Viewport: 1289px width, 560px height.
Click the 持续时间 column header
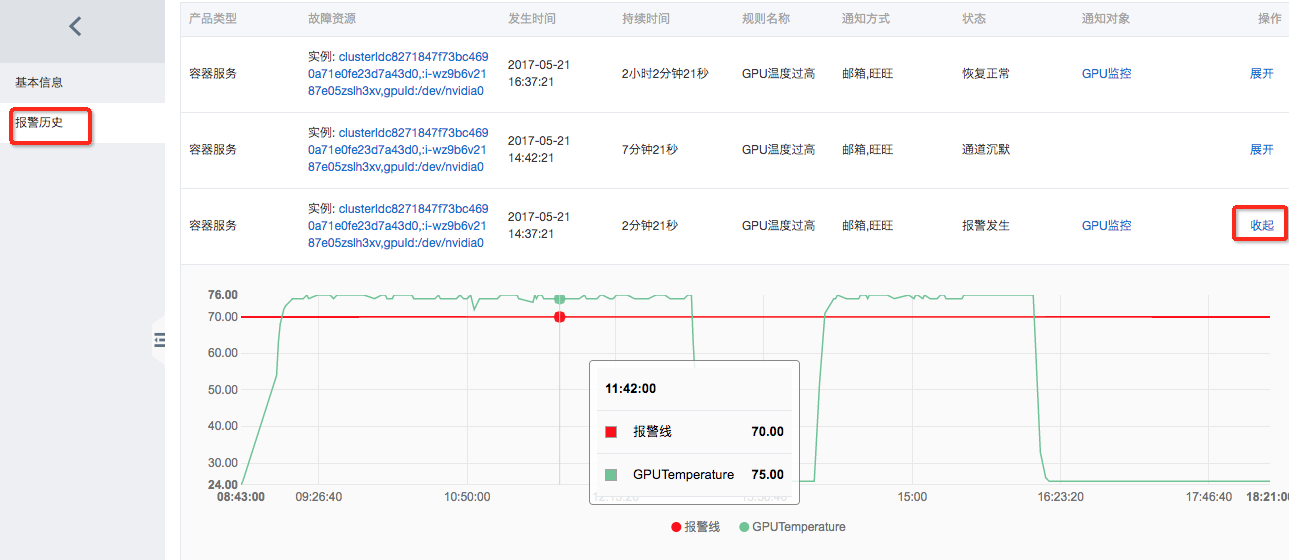pos(646,19)
